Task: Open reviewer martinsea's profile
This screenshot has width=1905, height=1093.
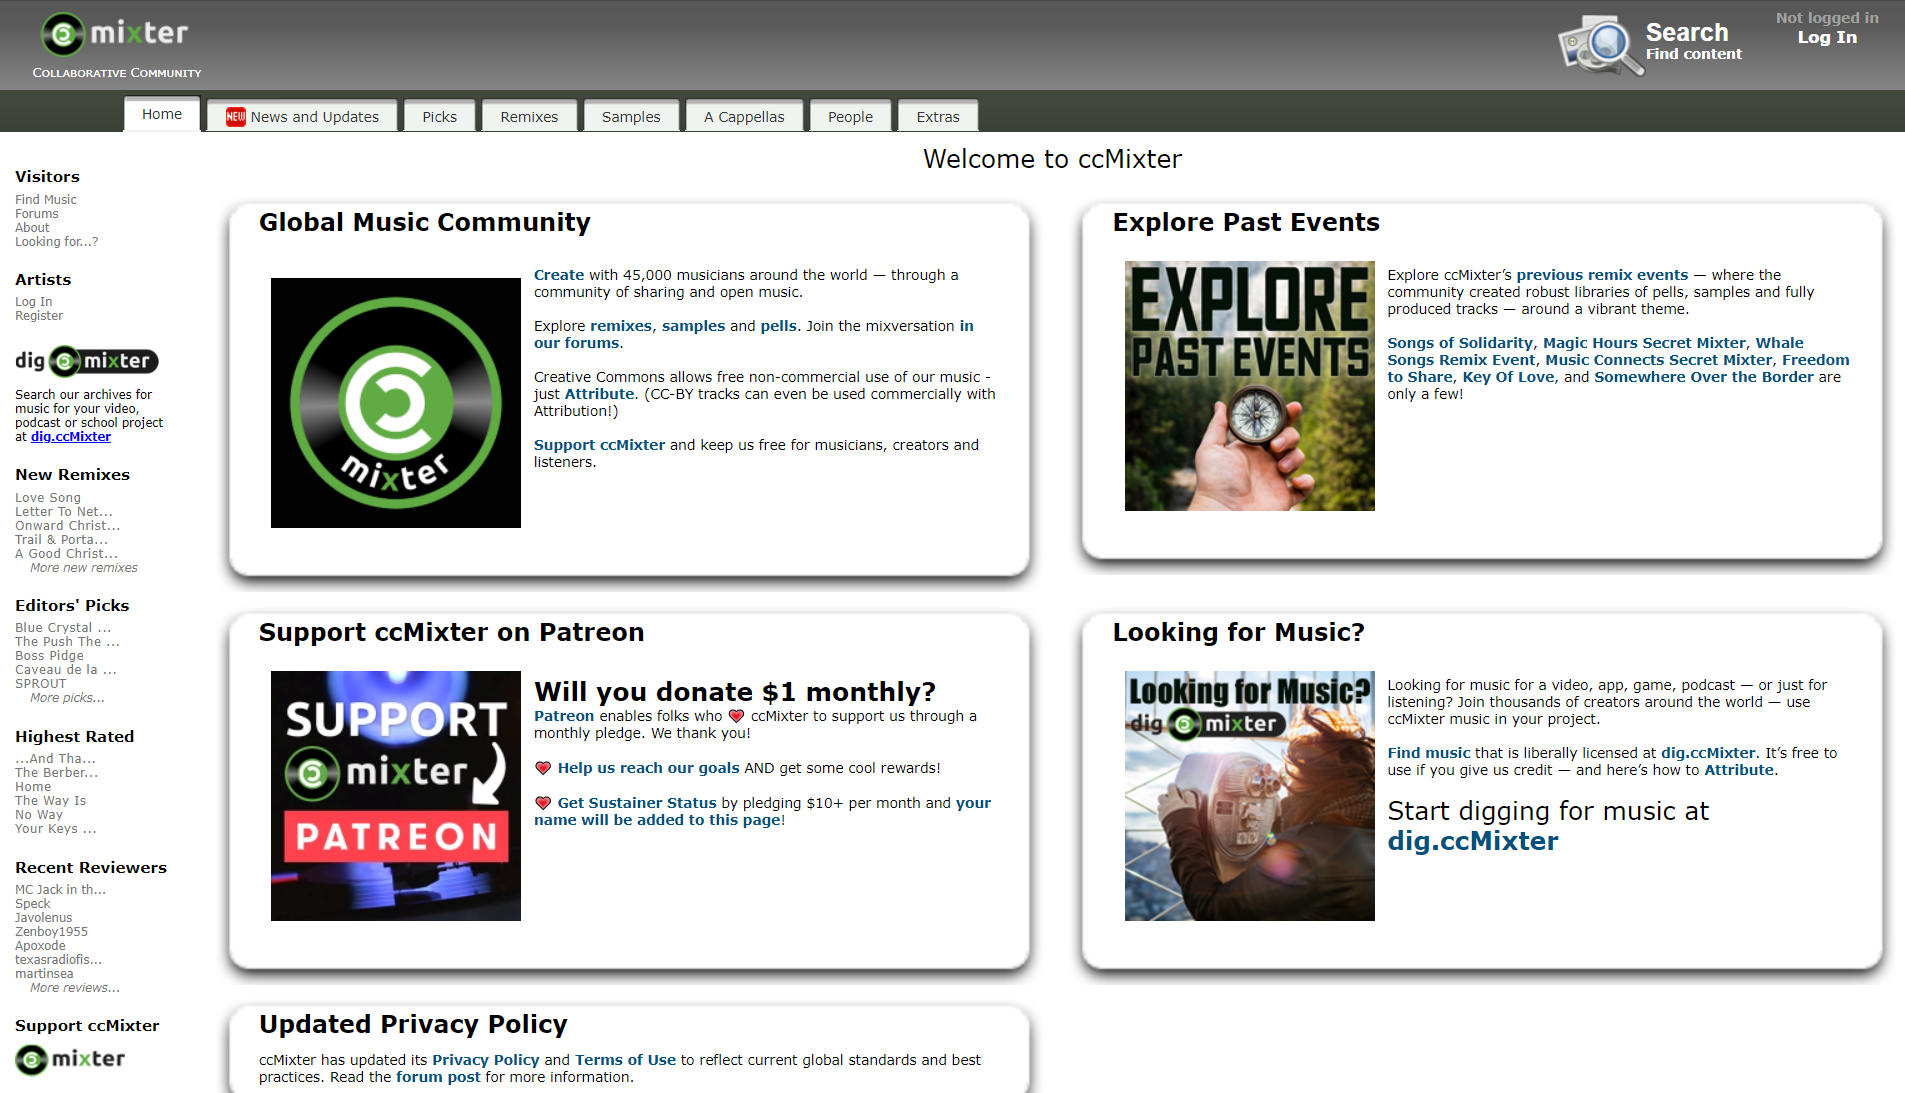Action: 44,974
